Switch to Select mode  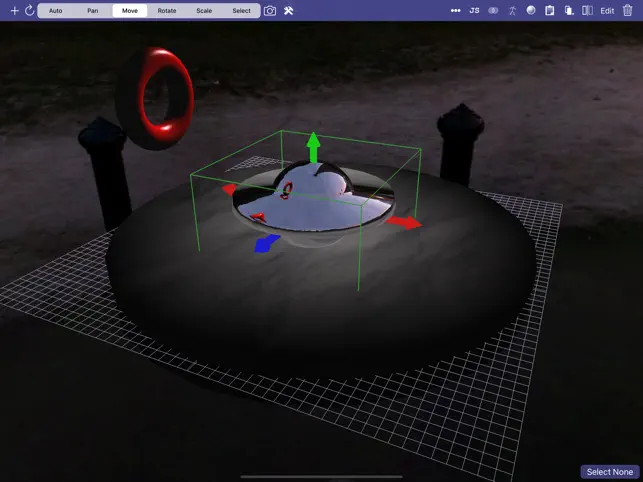point(241,11)
